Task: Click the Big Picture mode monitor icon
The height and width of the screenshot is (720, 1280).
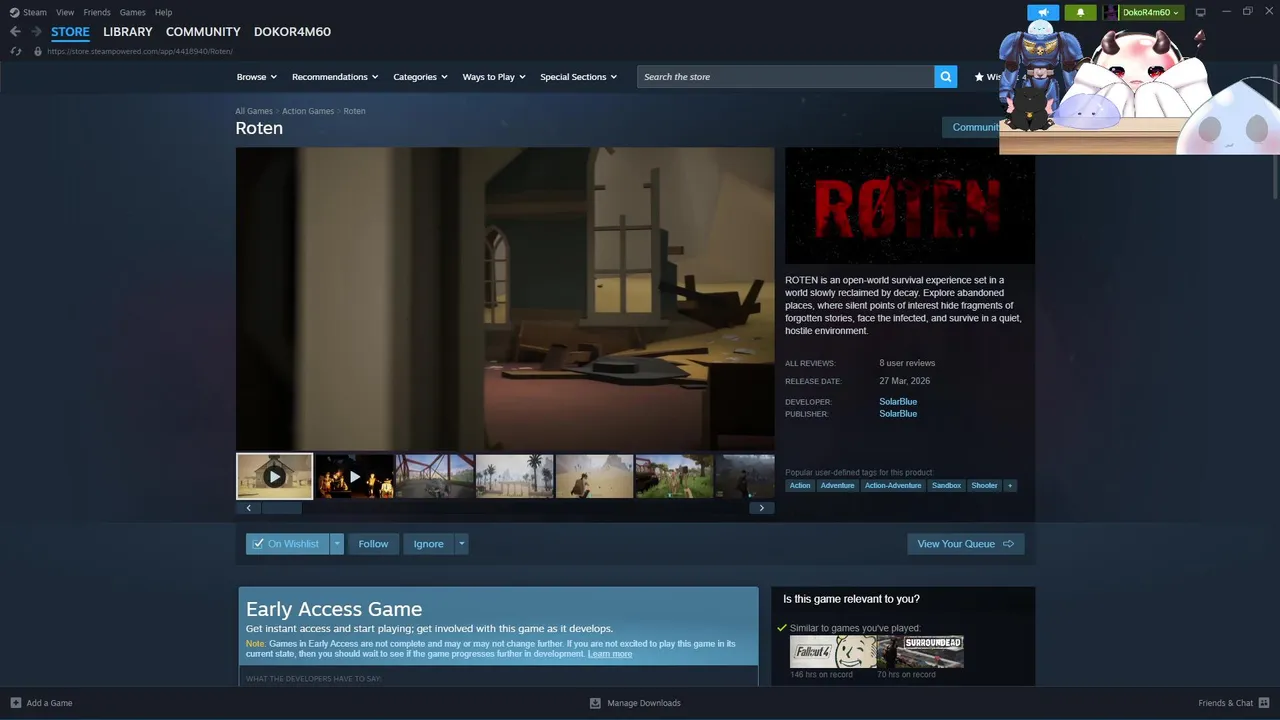Action: coord(1201,12)
